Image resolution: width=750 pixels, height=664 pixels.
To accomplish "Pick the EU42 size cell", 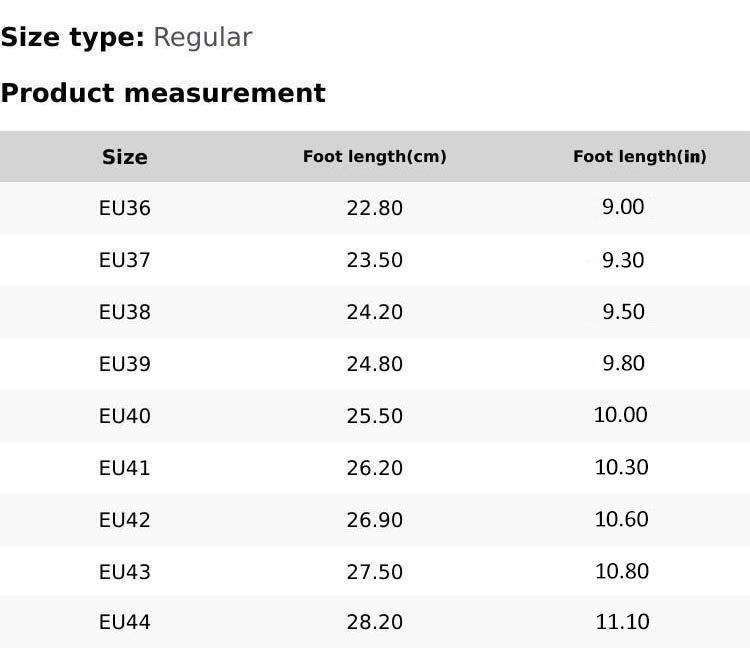I will [x=125, y=520].
